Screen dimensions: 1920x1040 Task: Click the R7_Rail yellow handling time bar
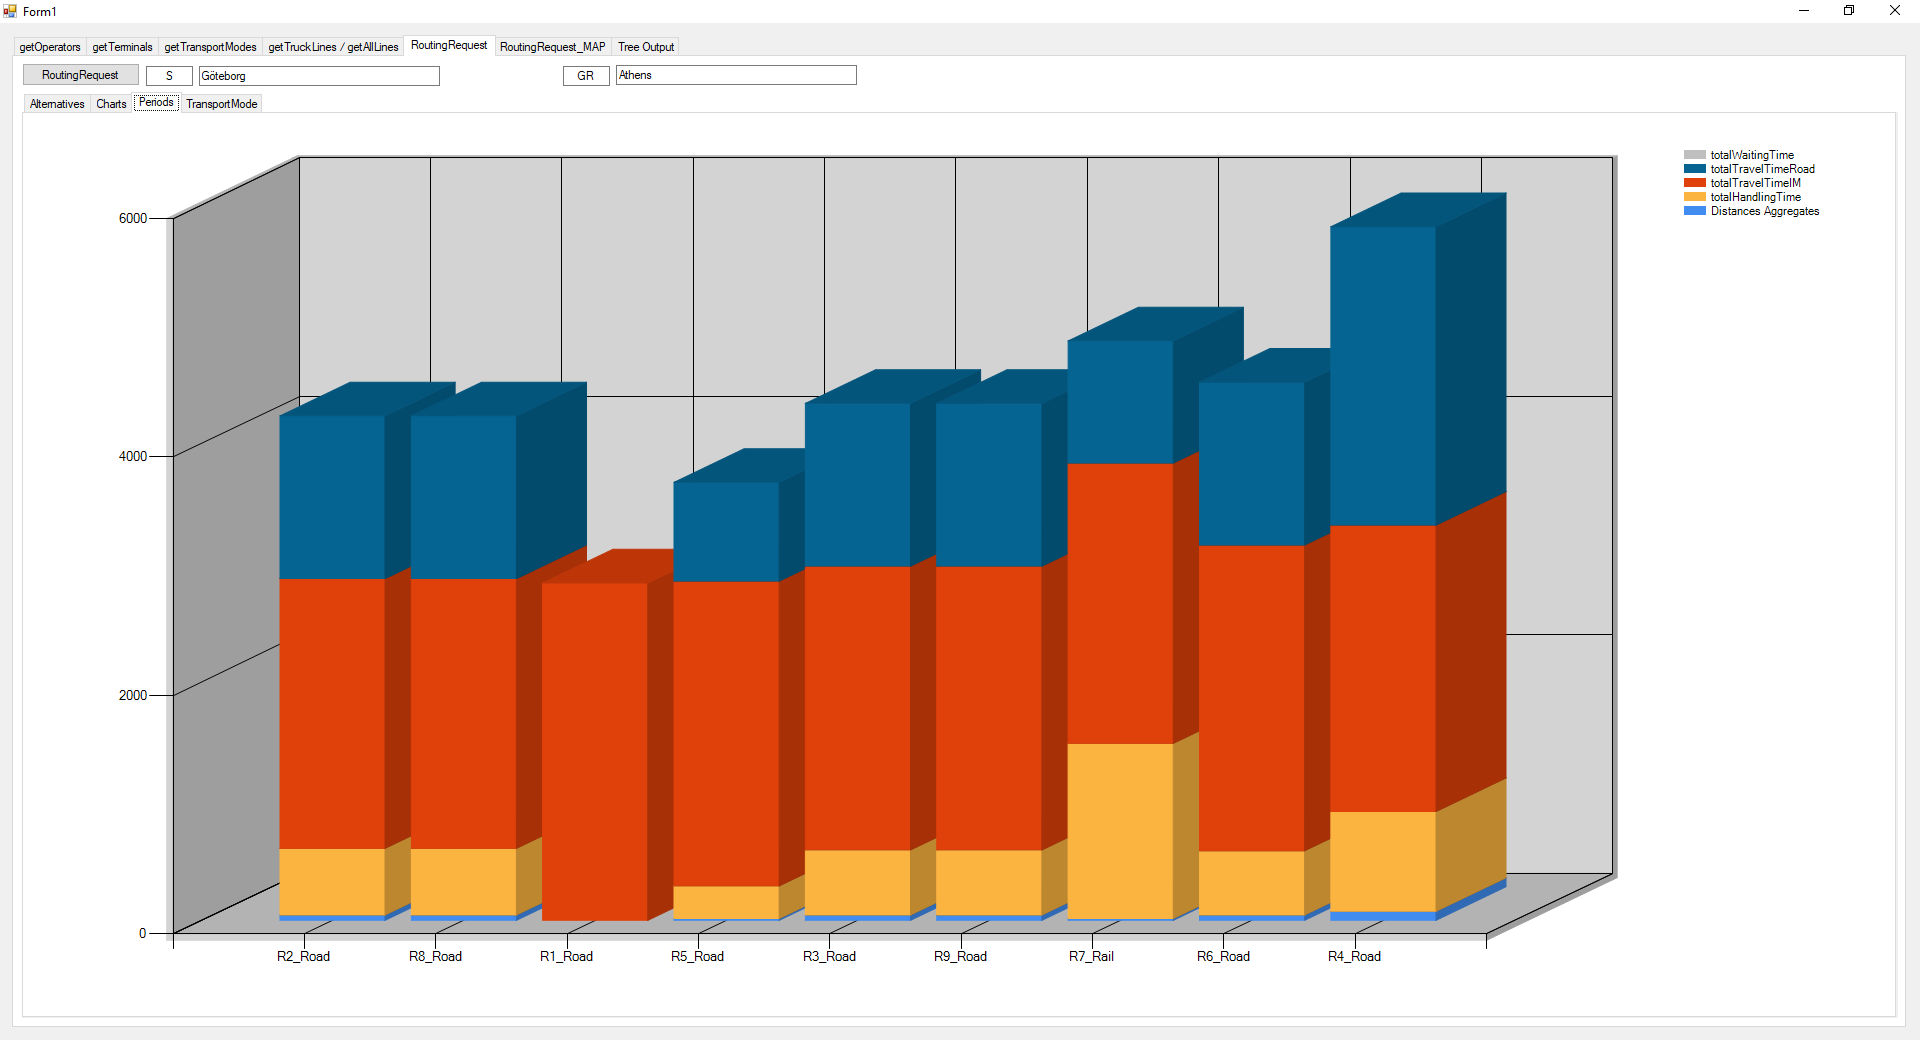(1120, 830)
